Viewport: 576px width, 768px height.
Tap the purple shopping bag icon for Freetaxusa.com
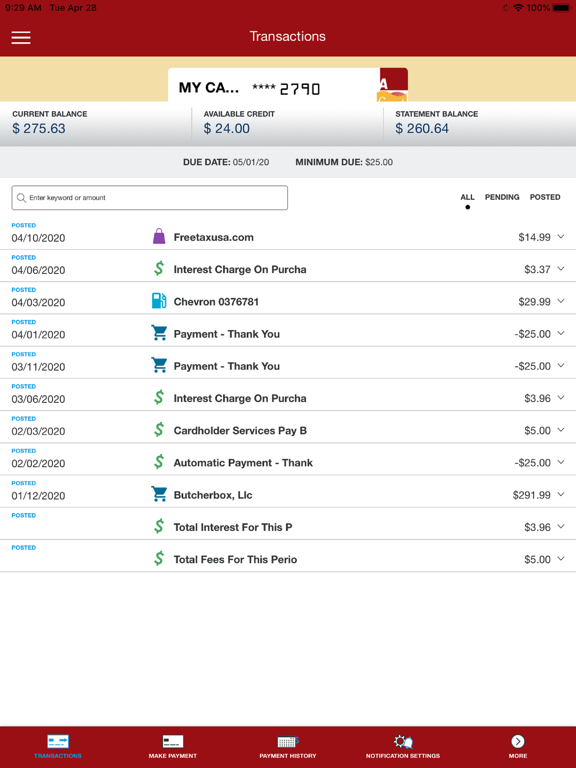[159, 237]
